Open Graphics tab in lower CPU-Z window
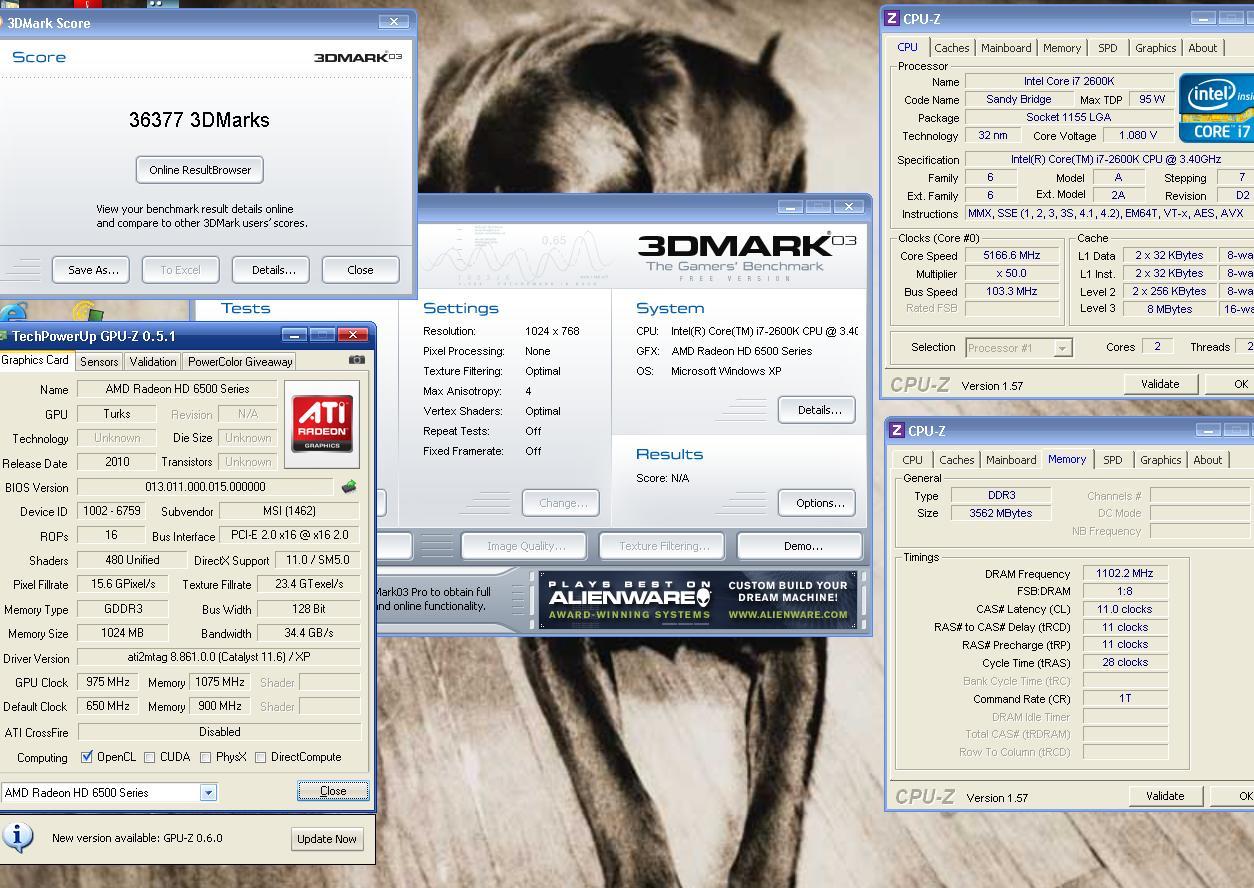The image size is (1254, 888). (1160, 460)
